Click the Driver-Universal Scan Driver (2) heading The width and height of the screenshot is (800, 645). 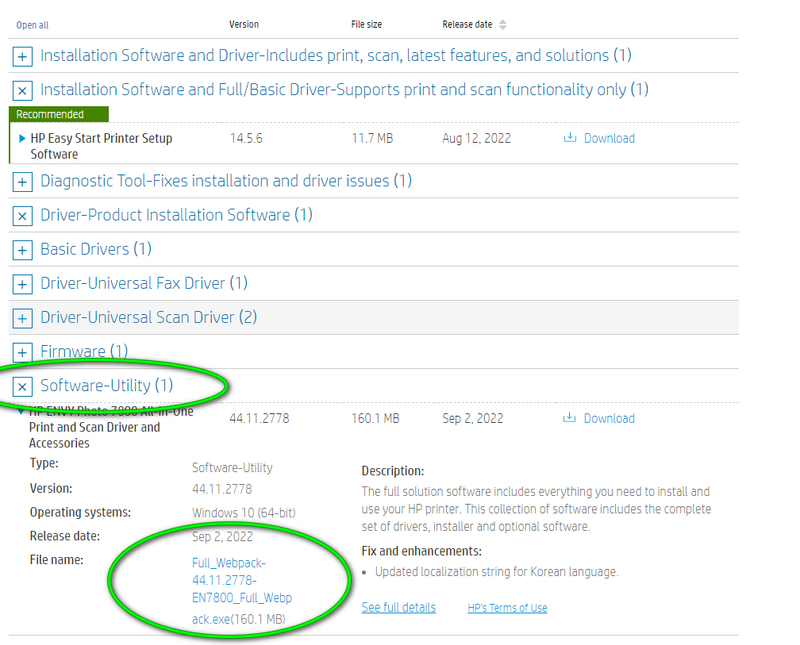pyautogui.click(x=148, y=317)
